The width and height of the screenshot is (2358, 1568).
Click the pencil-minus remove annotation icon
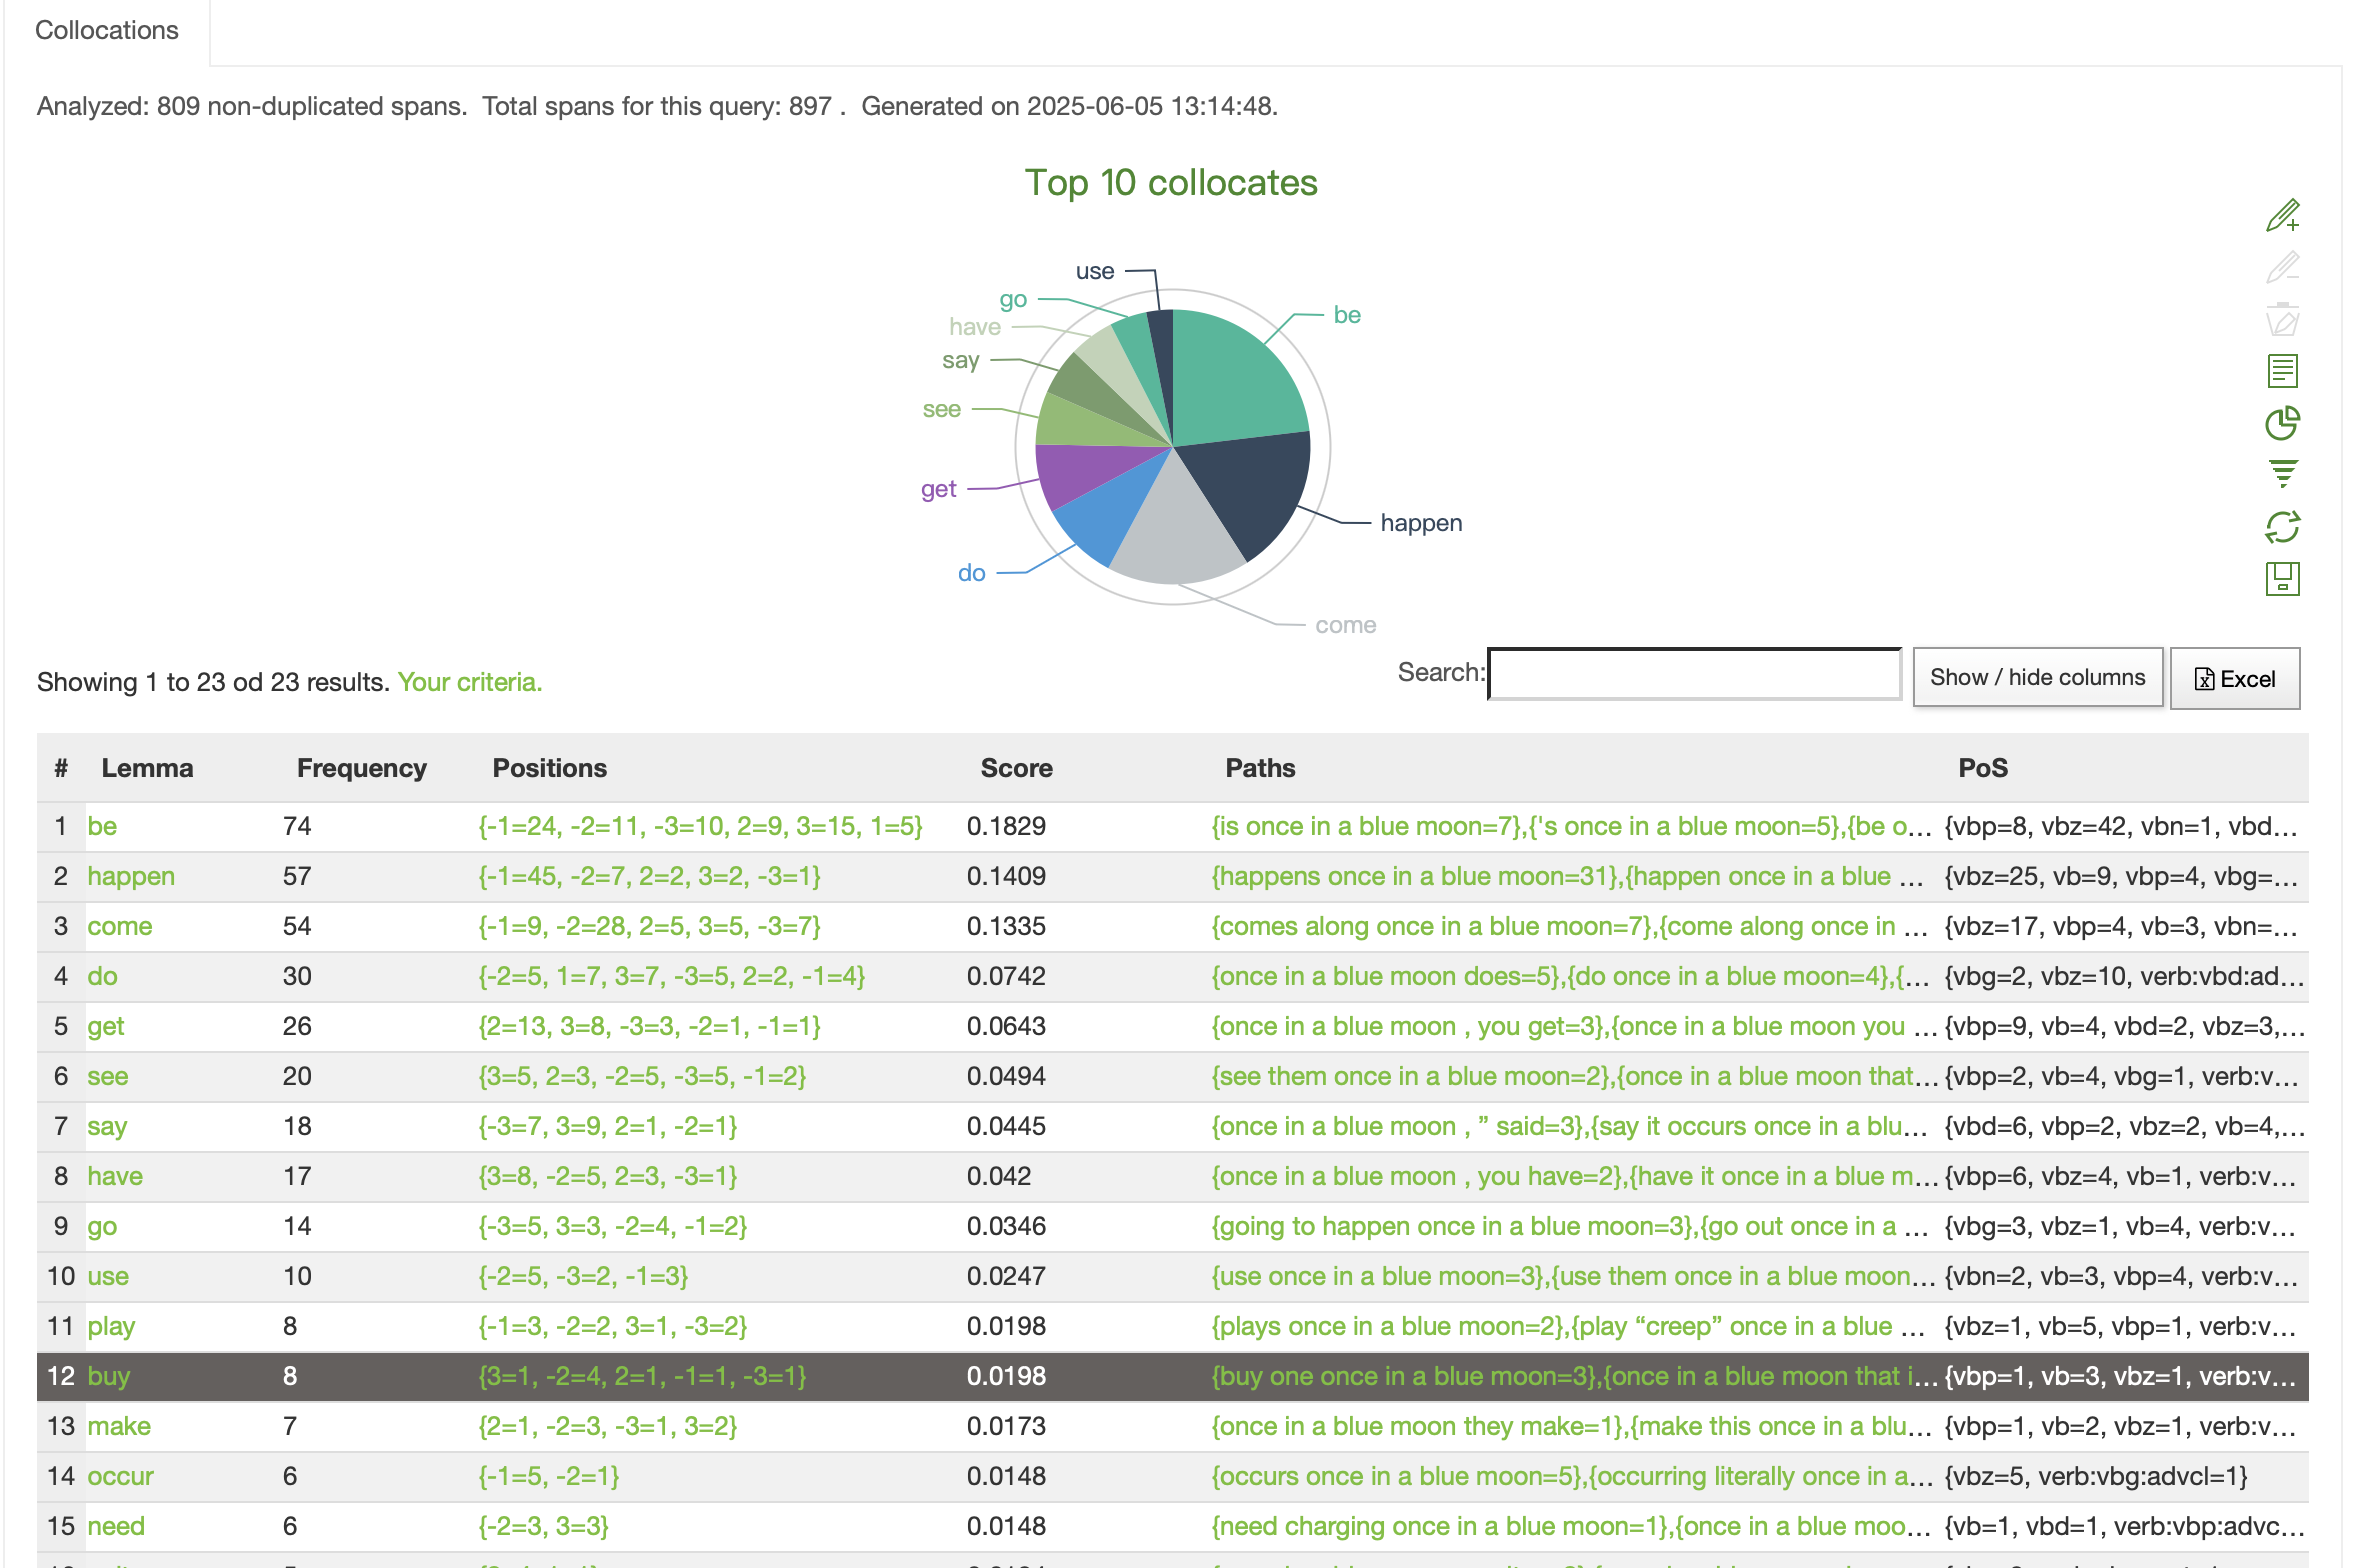point(2282,267)
